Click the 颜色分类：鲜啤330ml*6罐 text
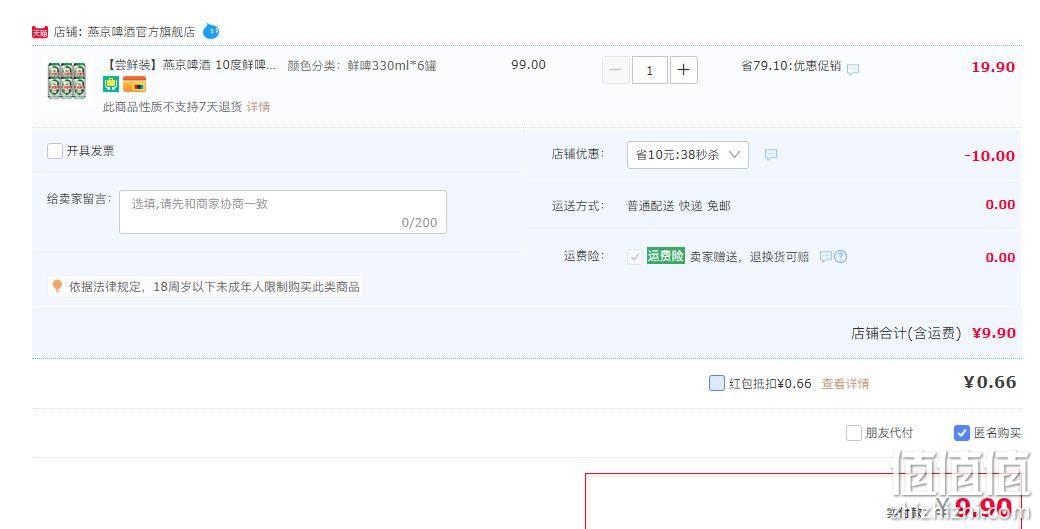The width and height of the screenshot is (1040, 529). 362,66
